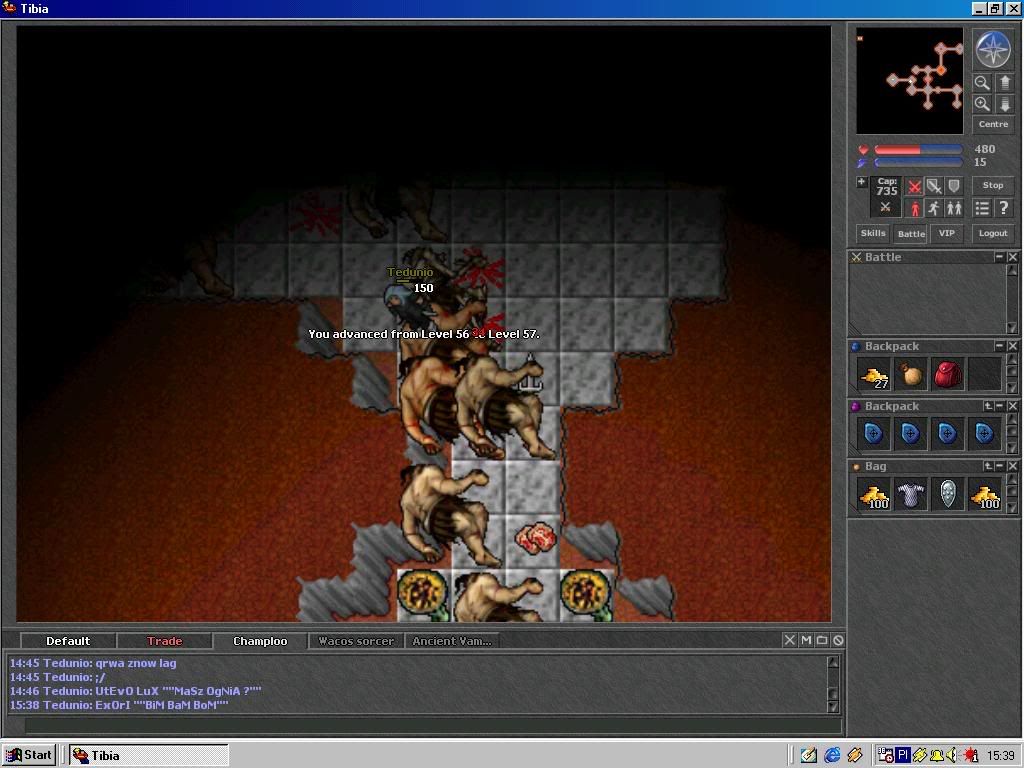Click the Tibia taskbar button

tap(150, 756)
